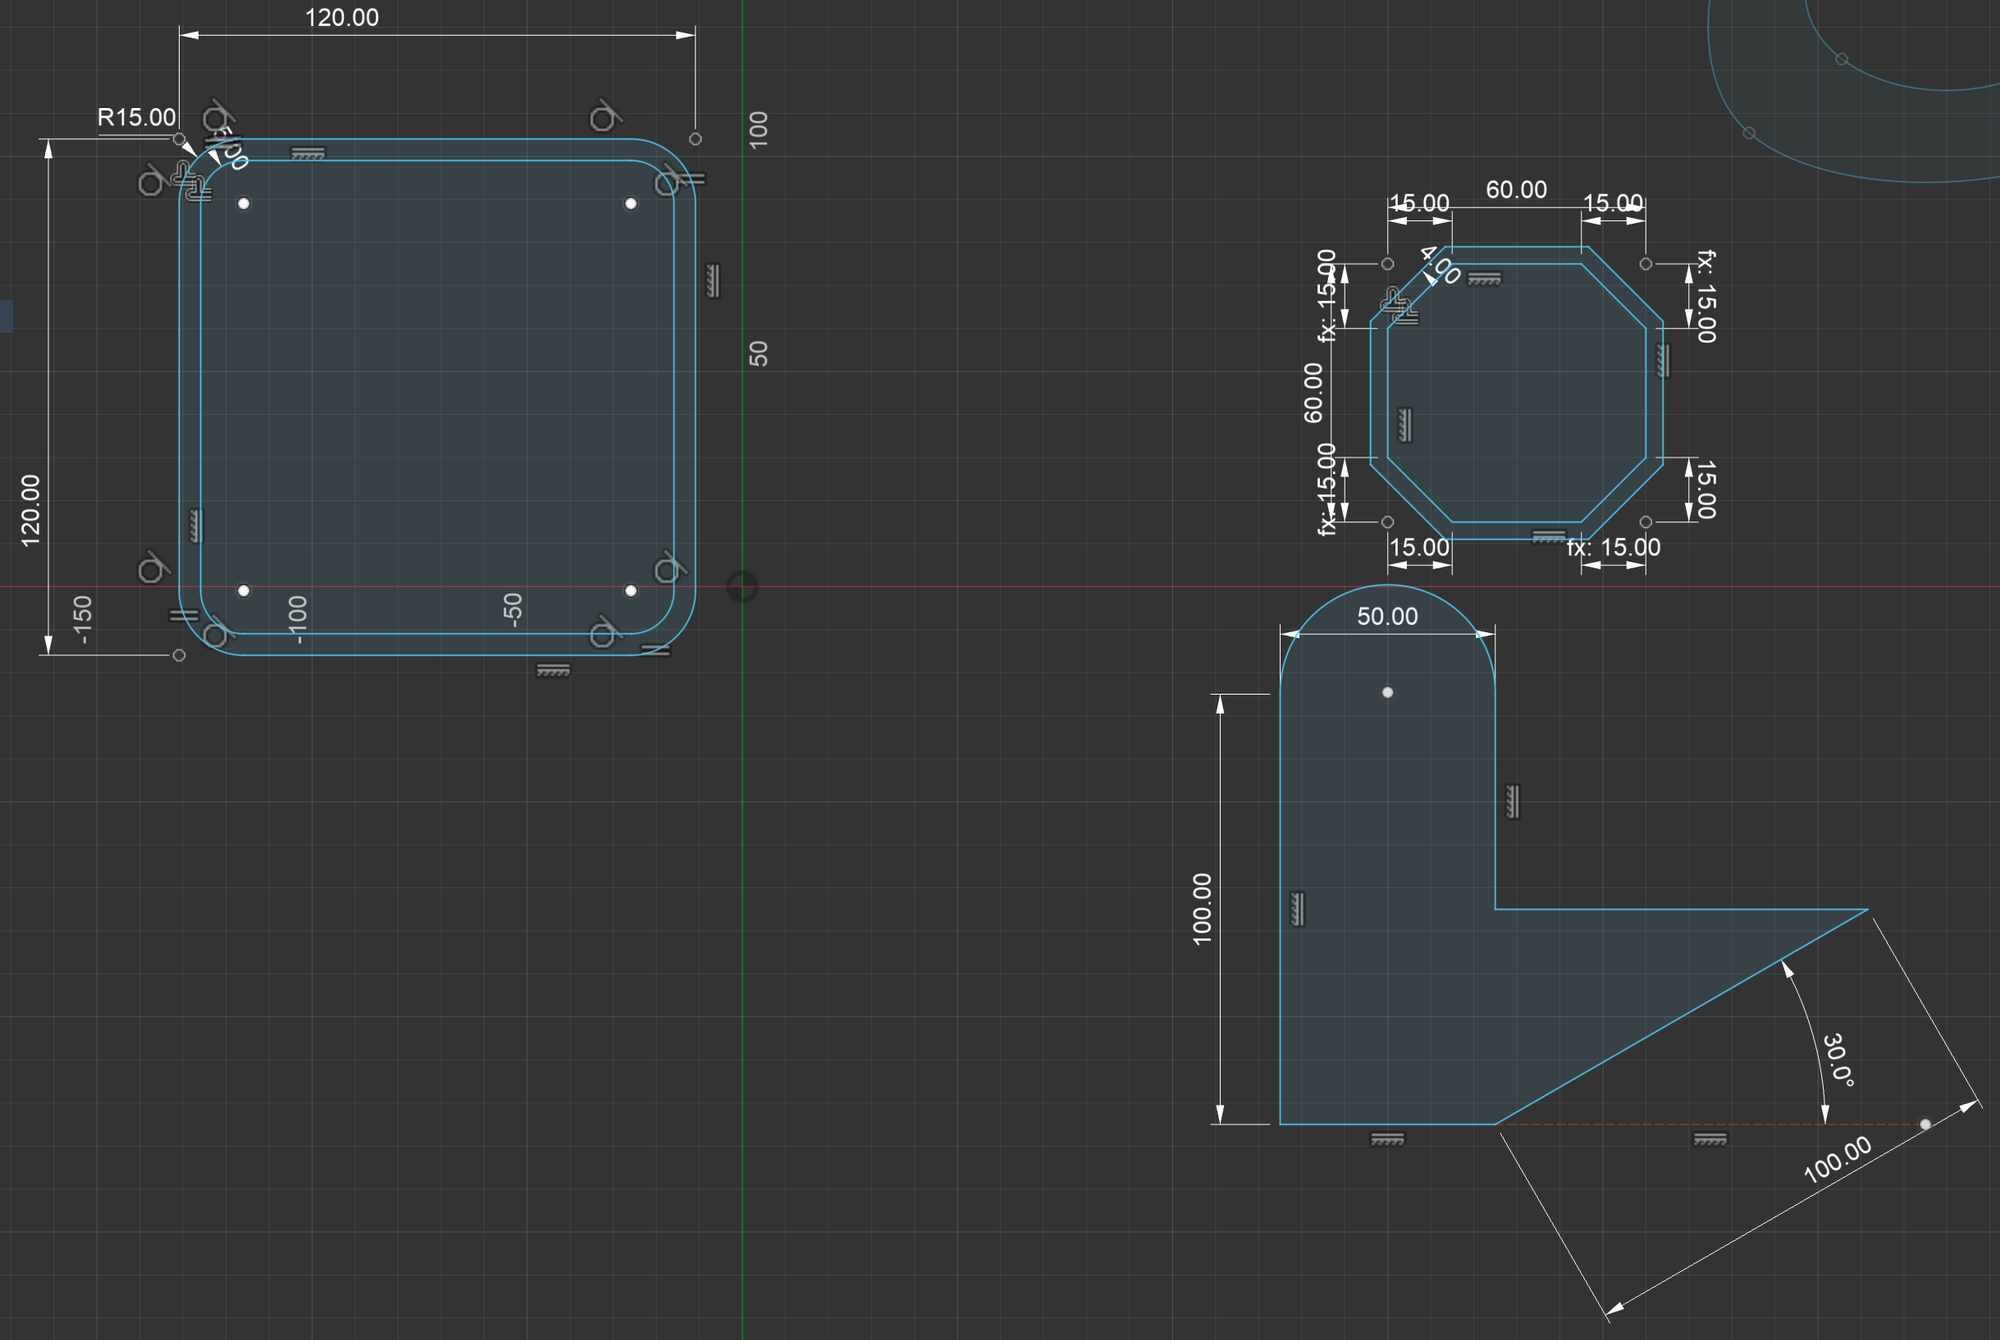Click the offset constraint icon on rounded square corner
The image size is (2000, 1340).
[x=189, y=181]
